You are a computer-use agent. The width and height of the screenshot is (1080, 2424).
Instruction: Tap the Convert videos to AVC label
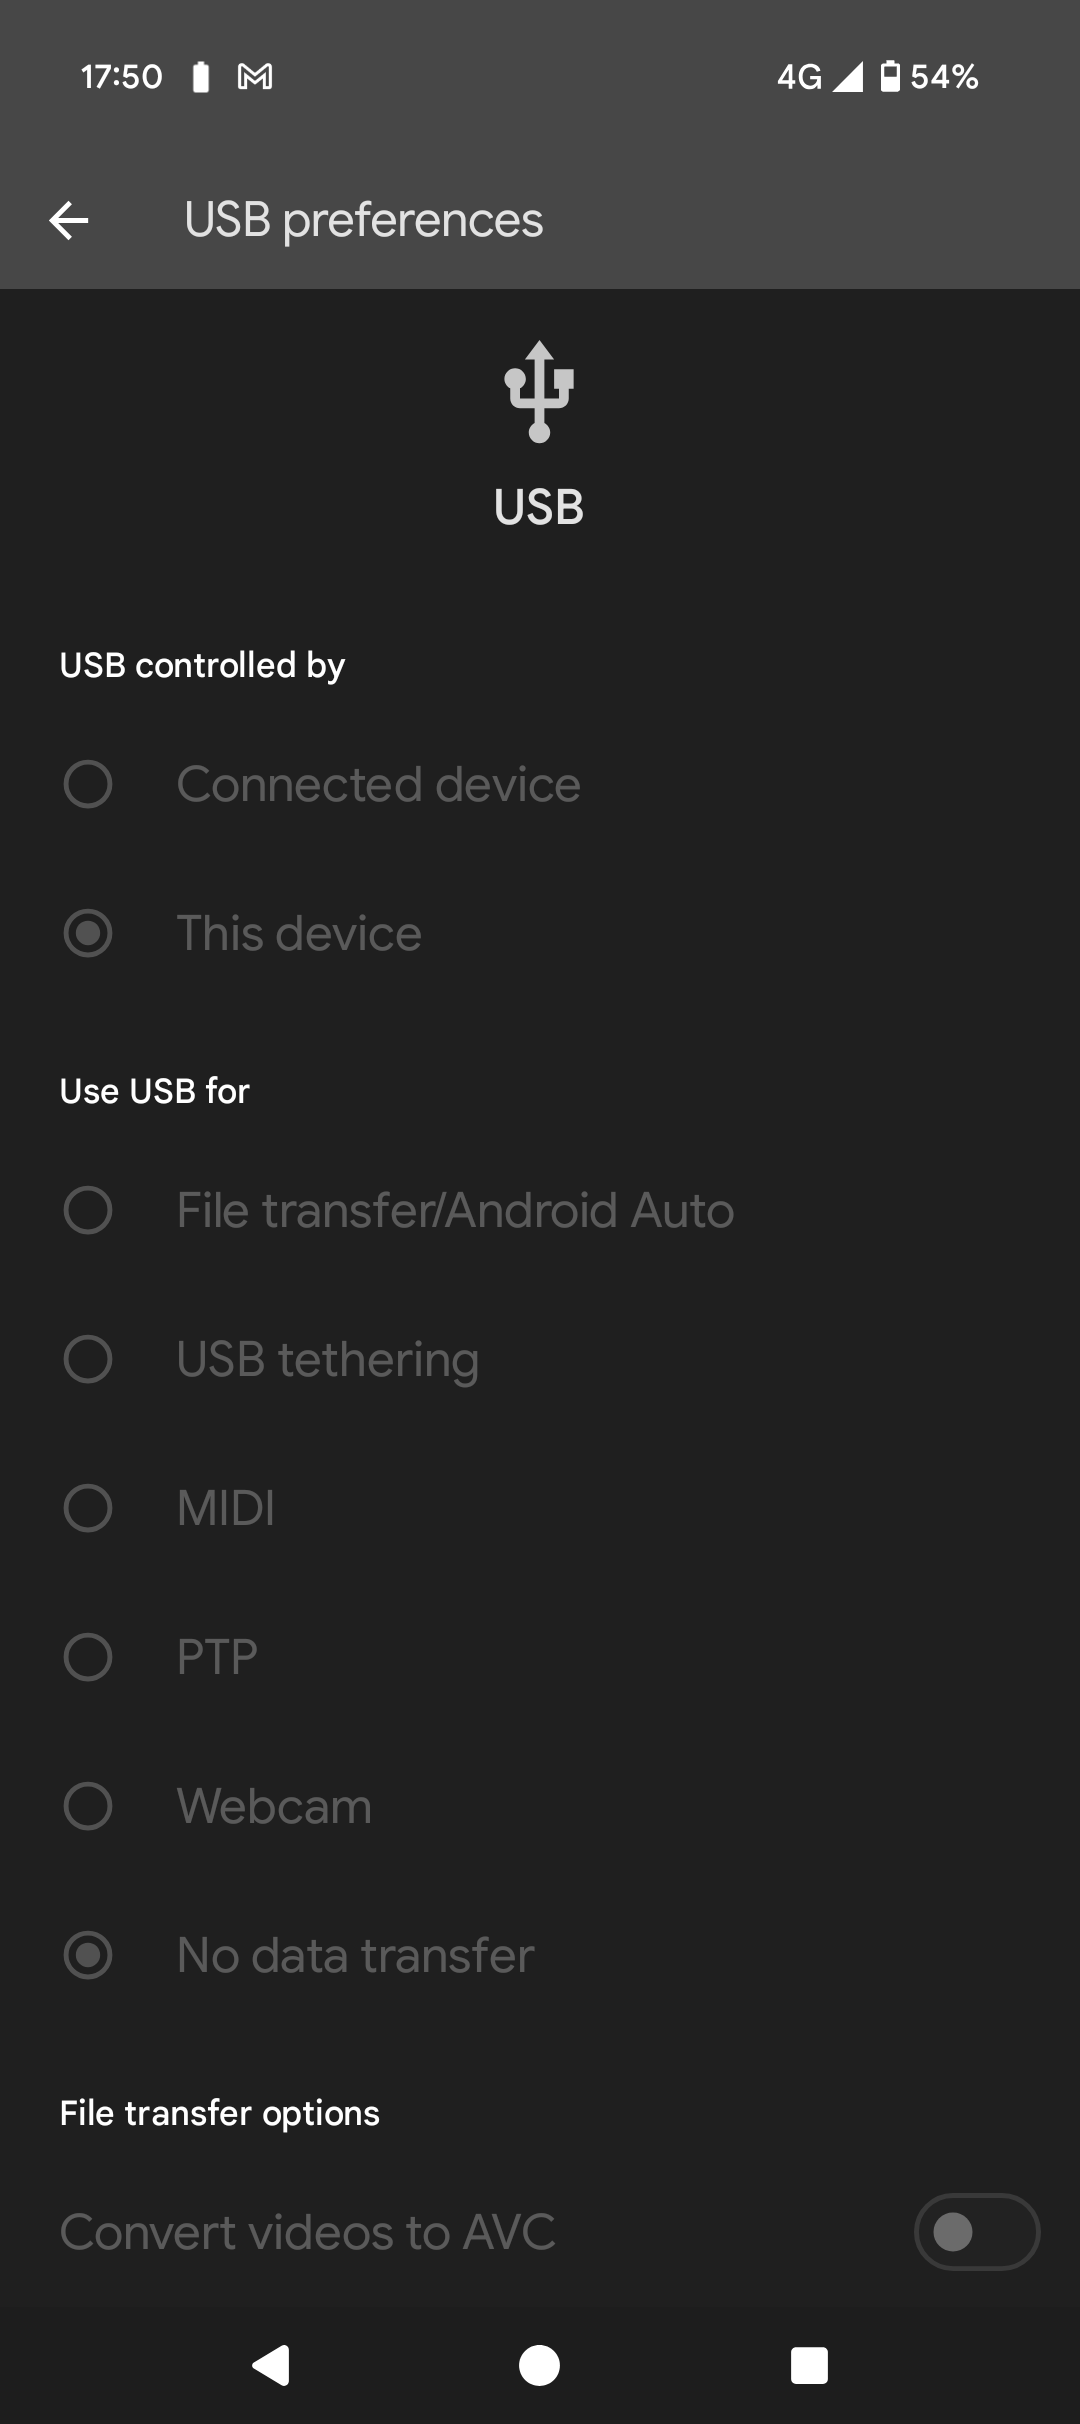click(307, 2232)
